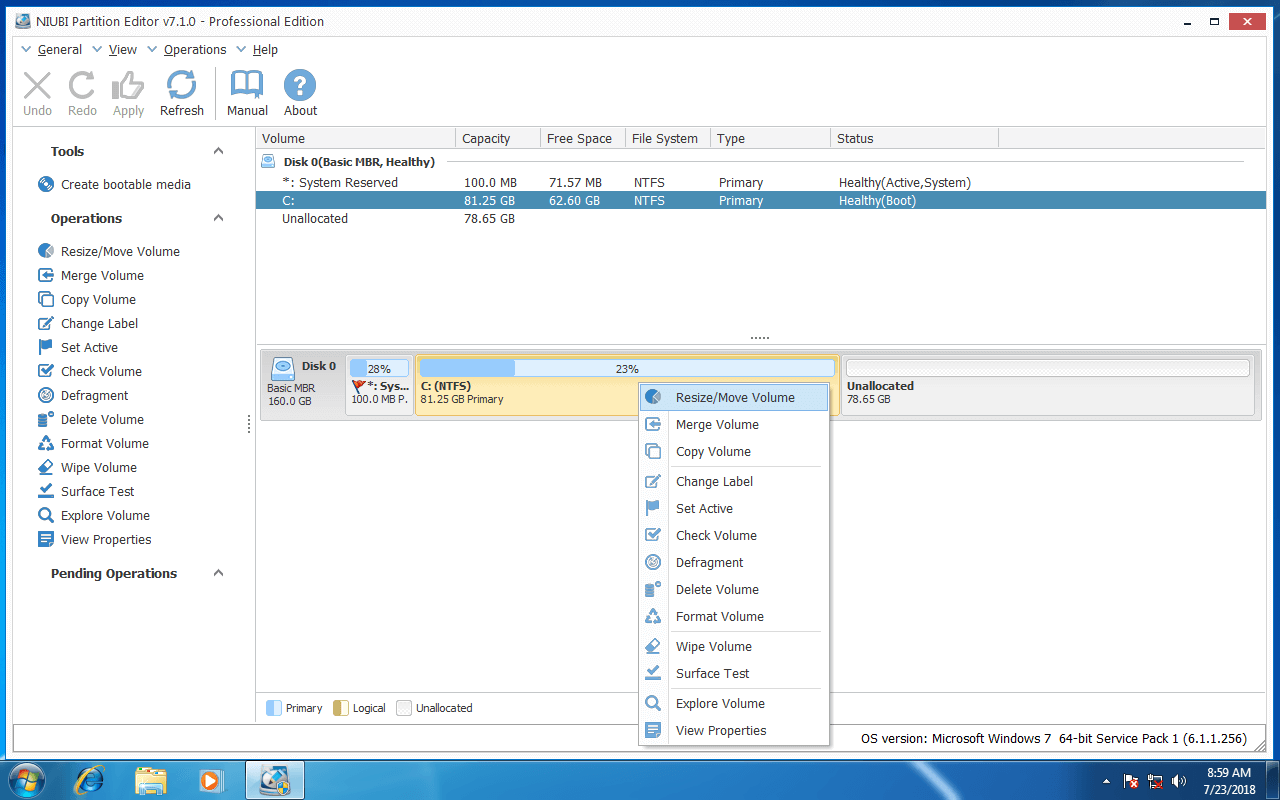The width and height of the screenshot is (1280, 800).
Task: Choose Copy Volume in context menu
Action: tap(734, 451)
